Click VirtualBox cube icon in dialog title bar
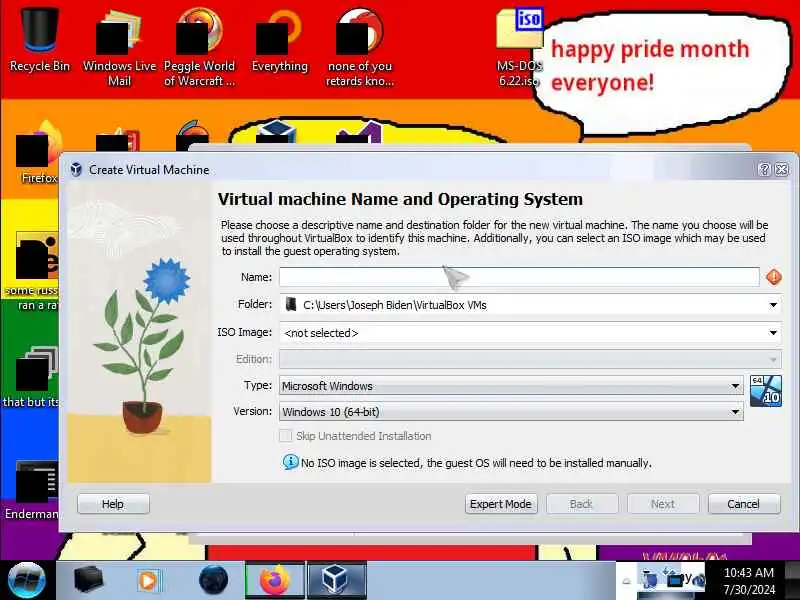This screenshot has width=800, height=600. (76, 169)
